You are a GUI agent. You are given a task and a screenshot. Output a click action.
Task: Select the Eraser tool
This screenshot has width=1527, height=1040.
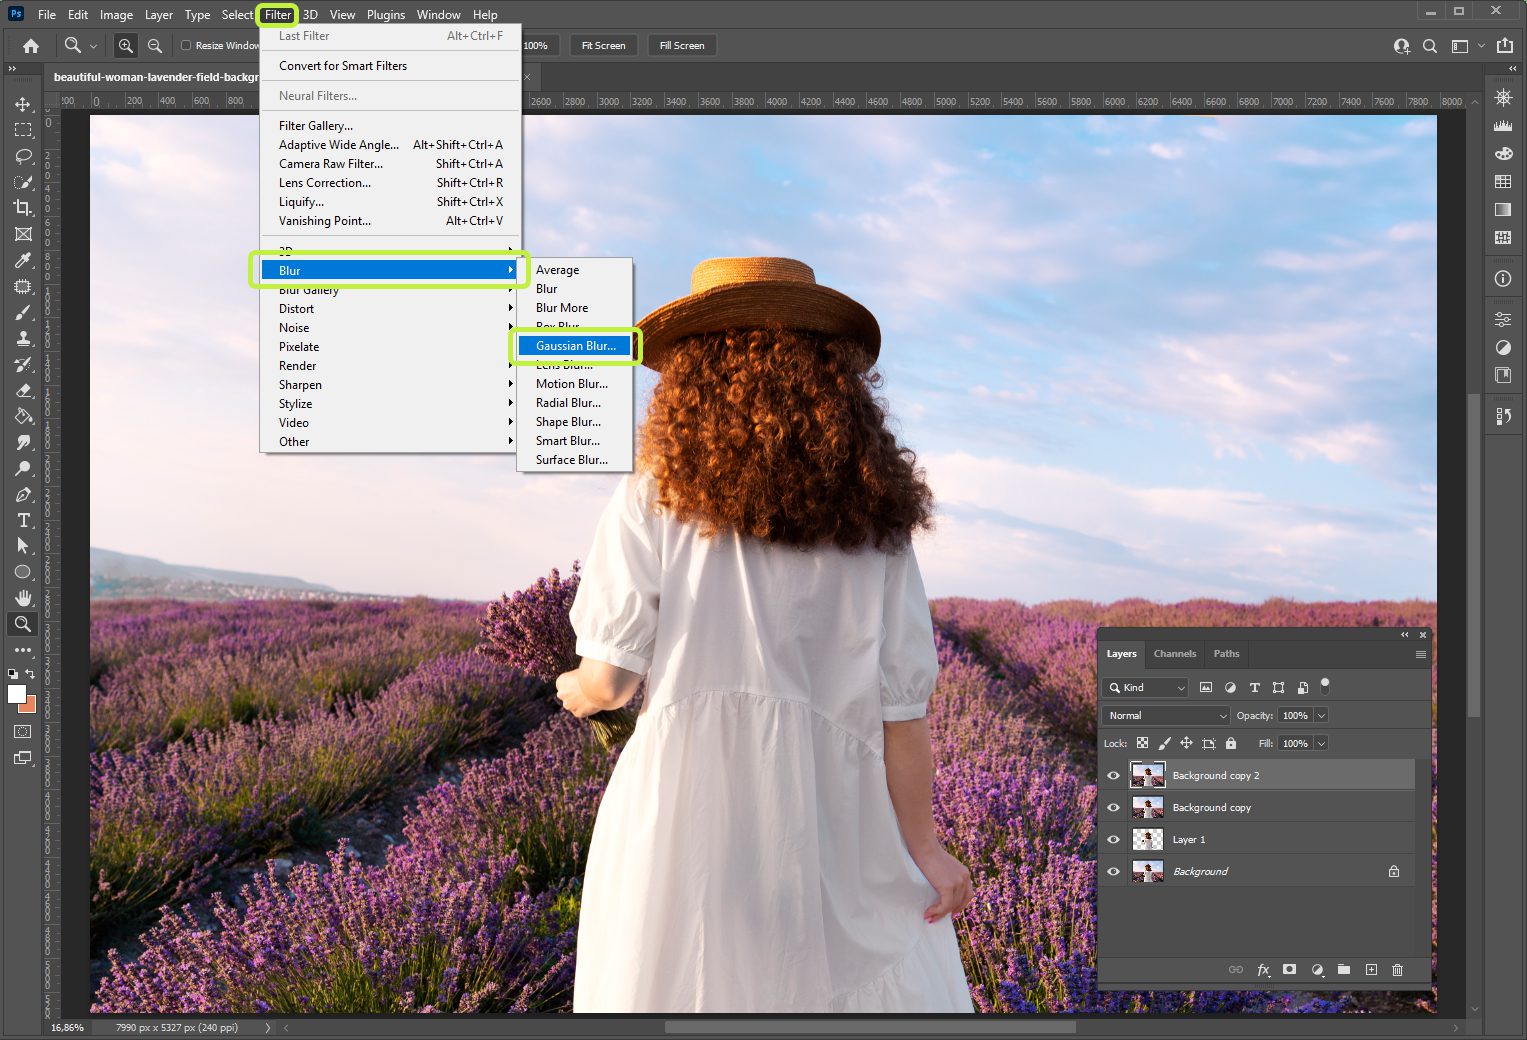coord(23,390)
